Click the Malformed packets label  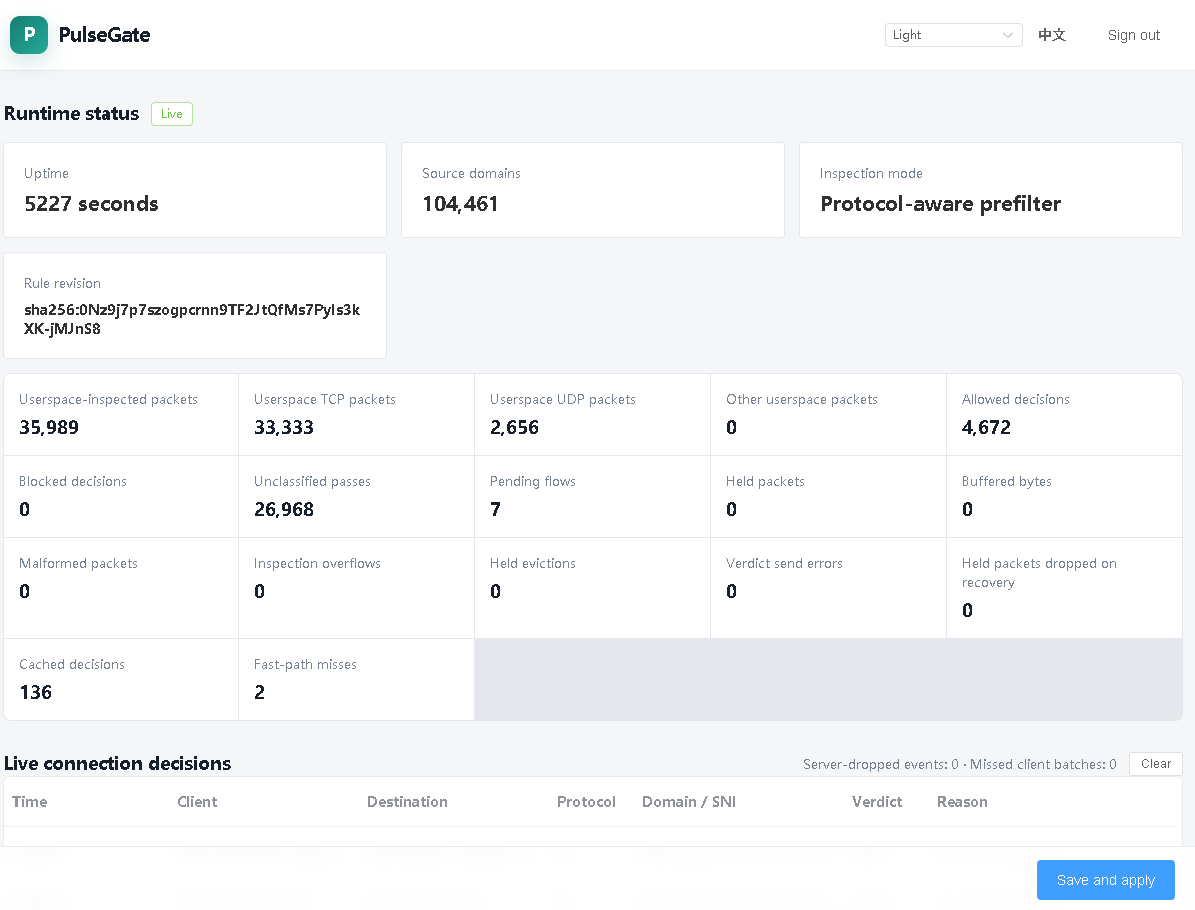tap(78, 563)
